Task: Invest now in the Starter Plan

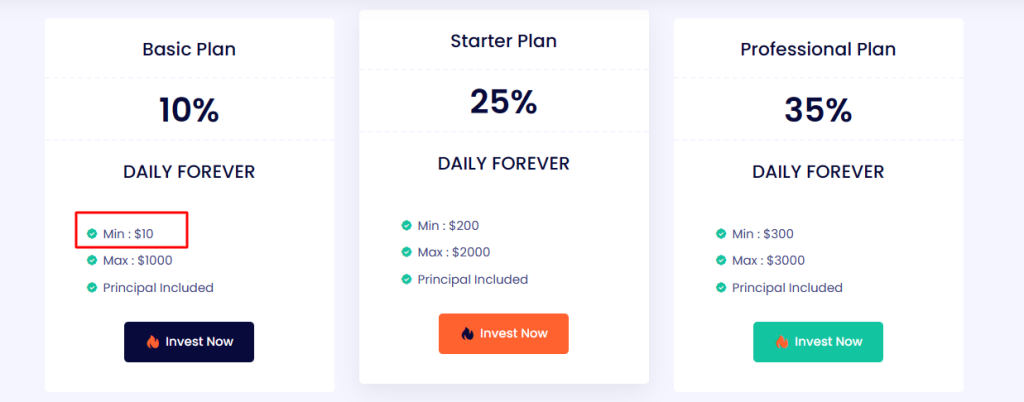Action: [504, 333]
